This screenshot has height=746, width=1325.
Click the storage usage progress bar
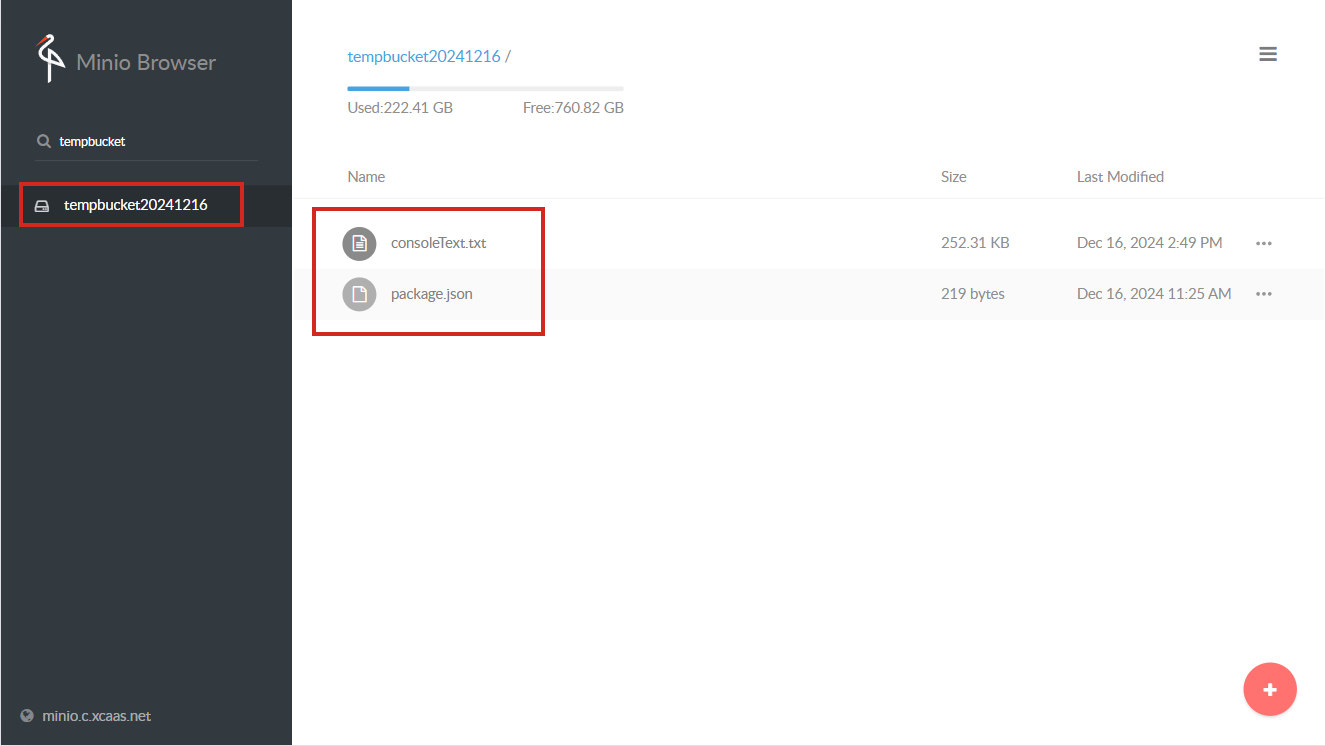point(485,89)
